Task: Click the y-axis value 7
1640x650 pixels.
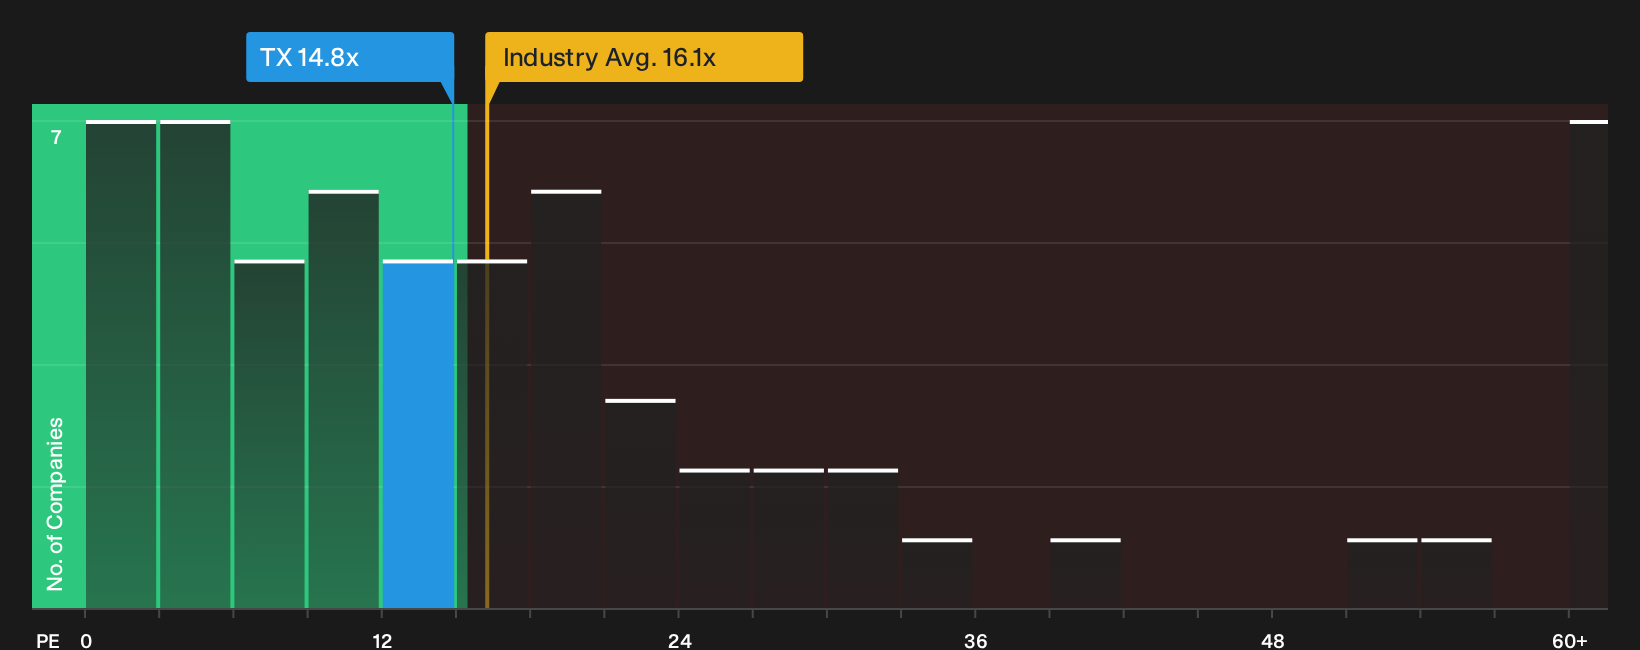Action: click(x=56, y=137)
